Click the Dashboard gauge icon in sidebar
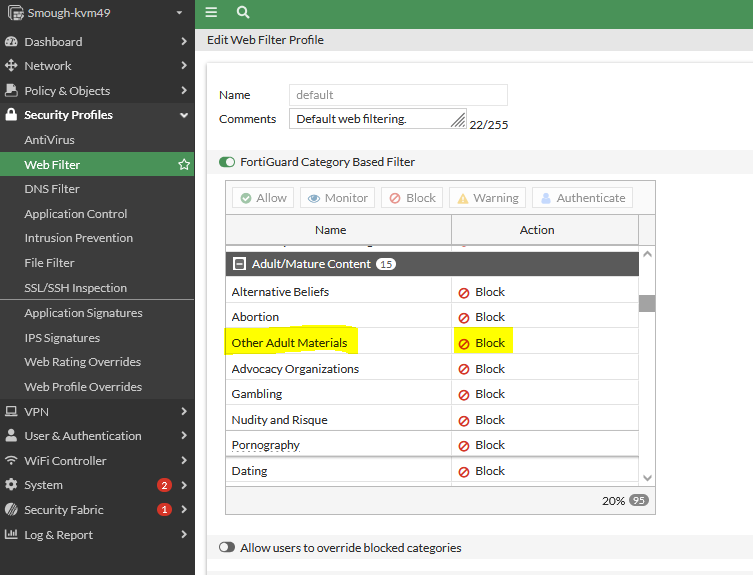 click(12, 42)
